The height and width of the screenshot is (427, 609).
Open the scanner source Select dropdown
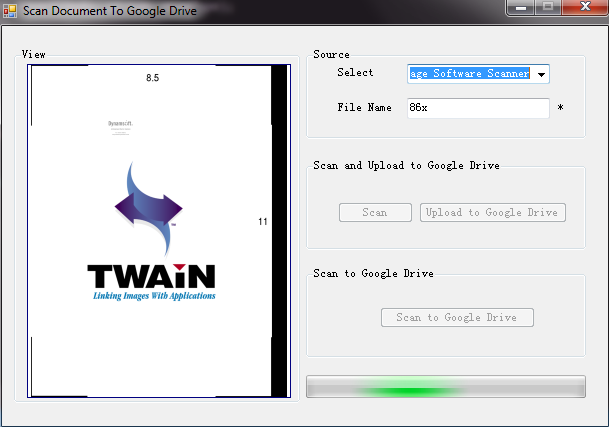tap(541, 74)
